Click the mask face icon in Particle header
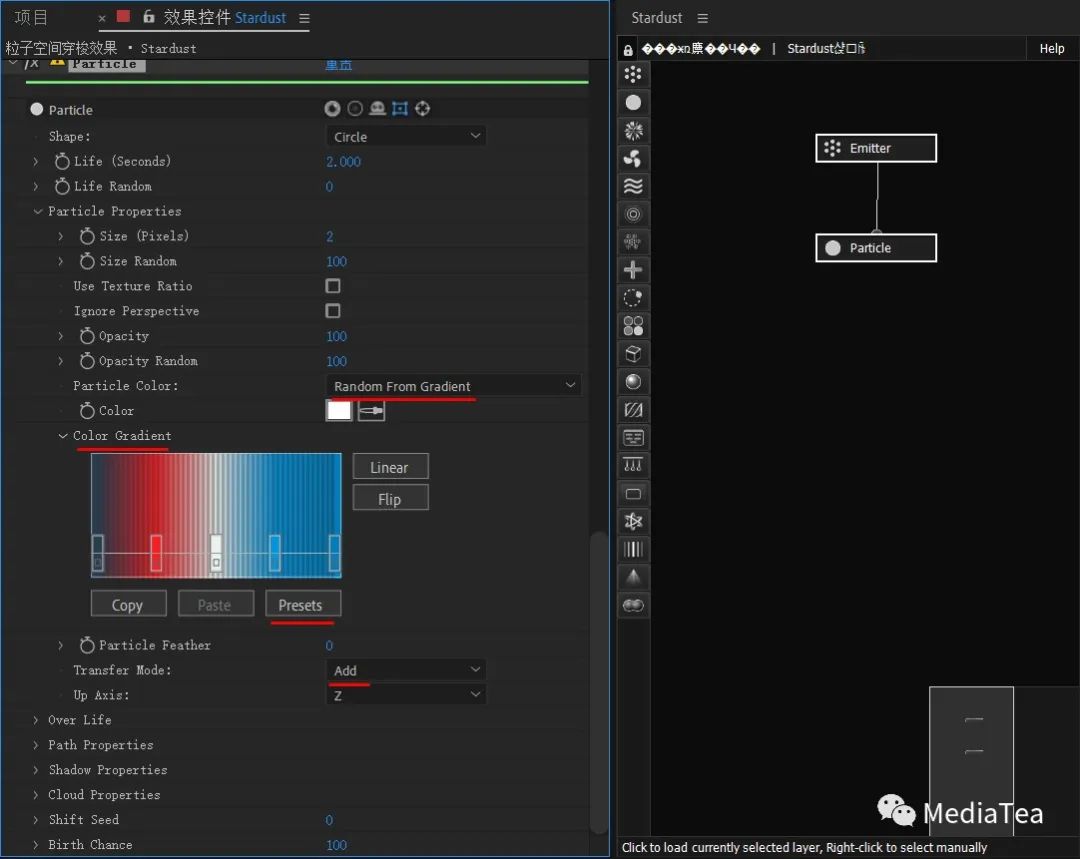1080x859 pixels. click(377, 108)
